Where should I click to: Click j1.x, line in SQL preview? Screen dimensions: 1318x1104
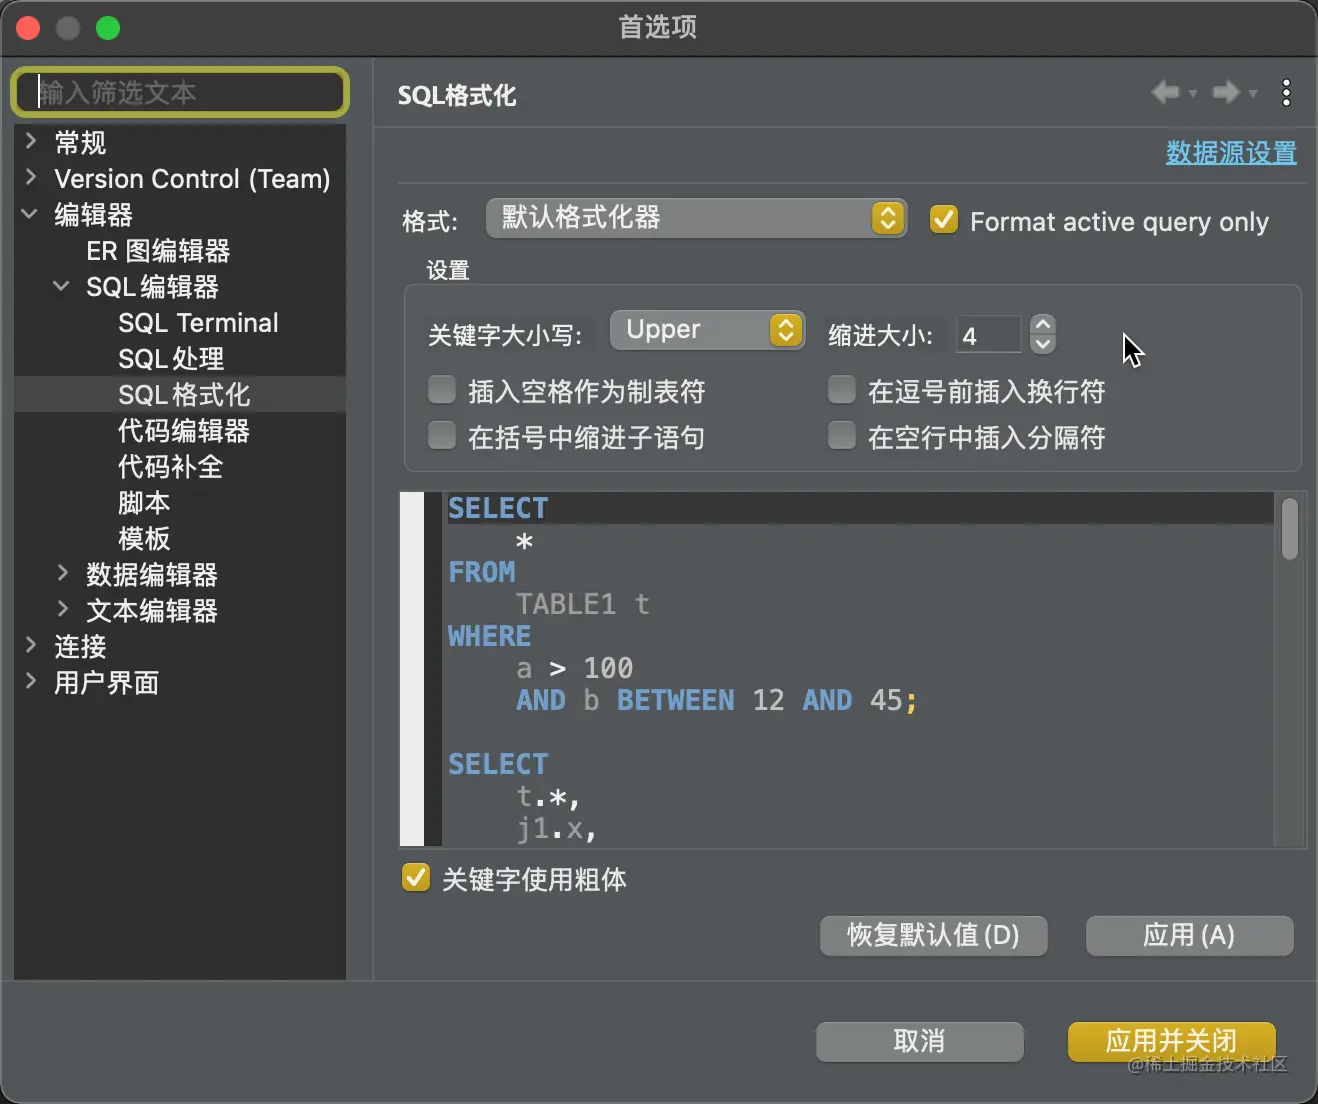[556, 828]
